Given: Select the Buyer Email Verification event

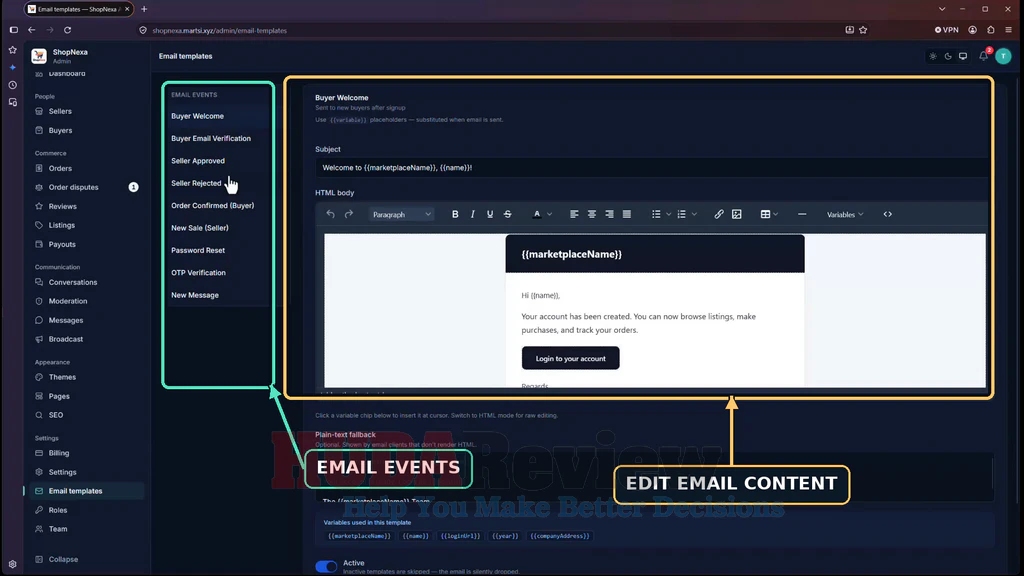Looking at the screenshot, I should click(x=211, y=138).
